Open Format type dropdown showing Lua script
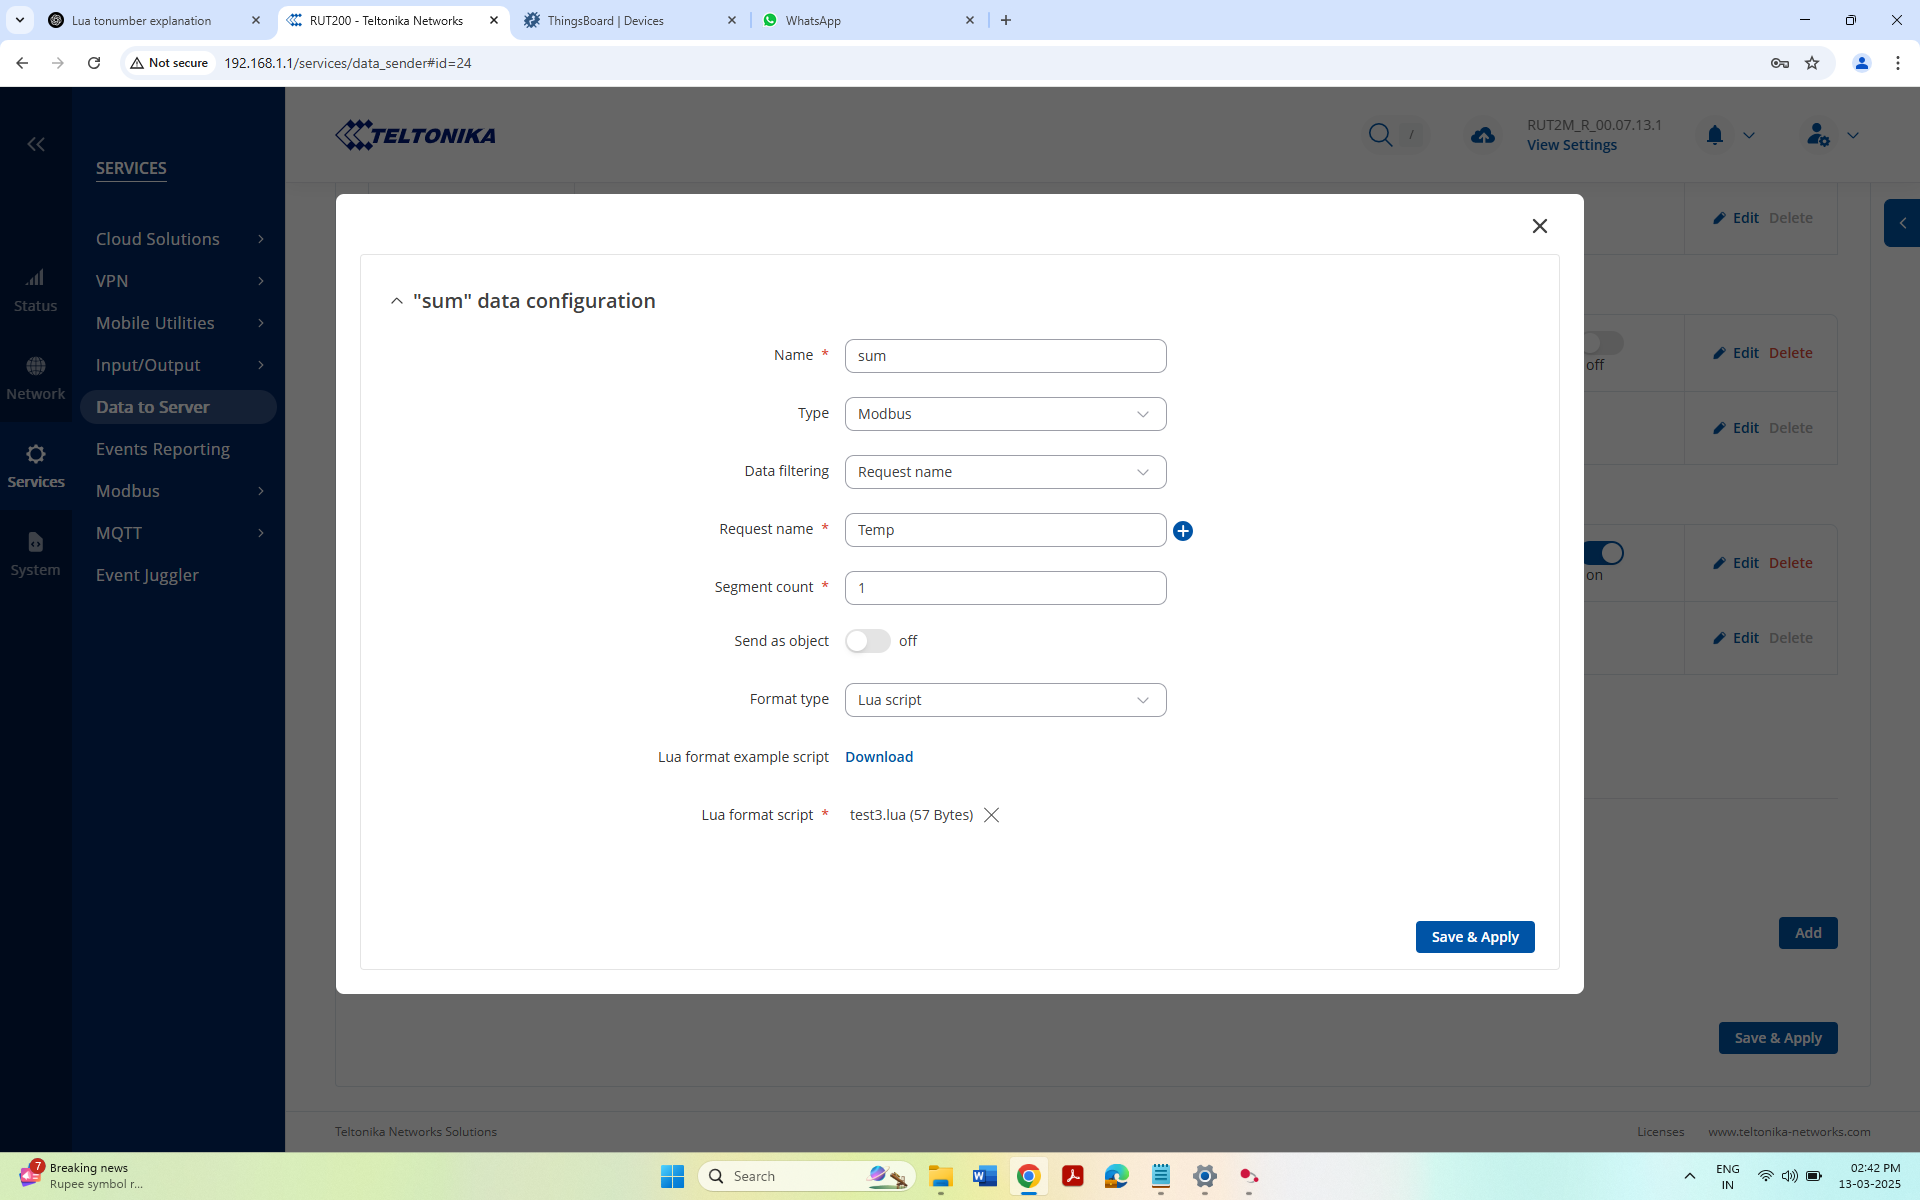 click(x=1005, y=700)
